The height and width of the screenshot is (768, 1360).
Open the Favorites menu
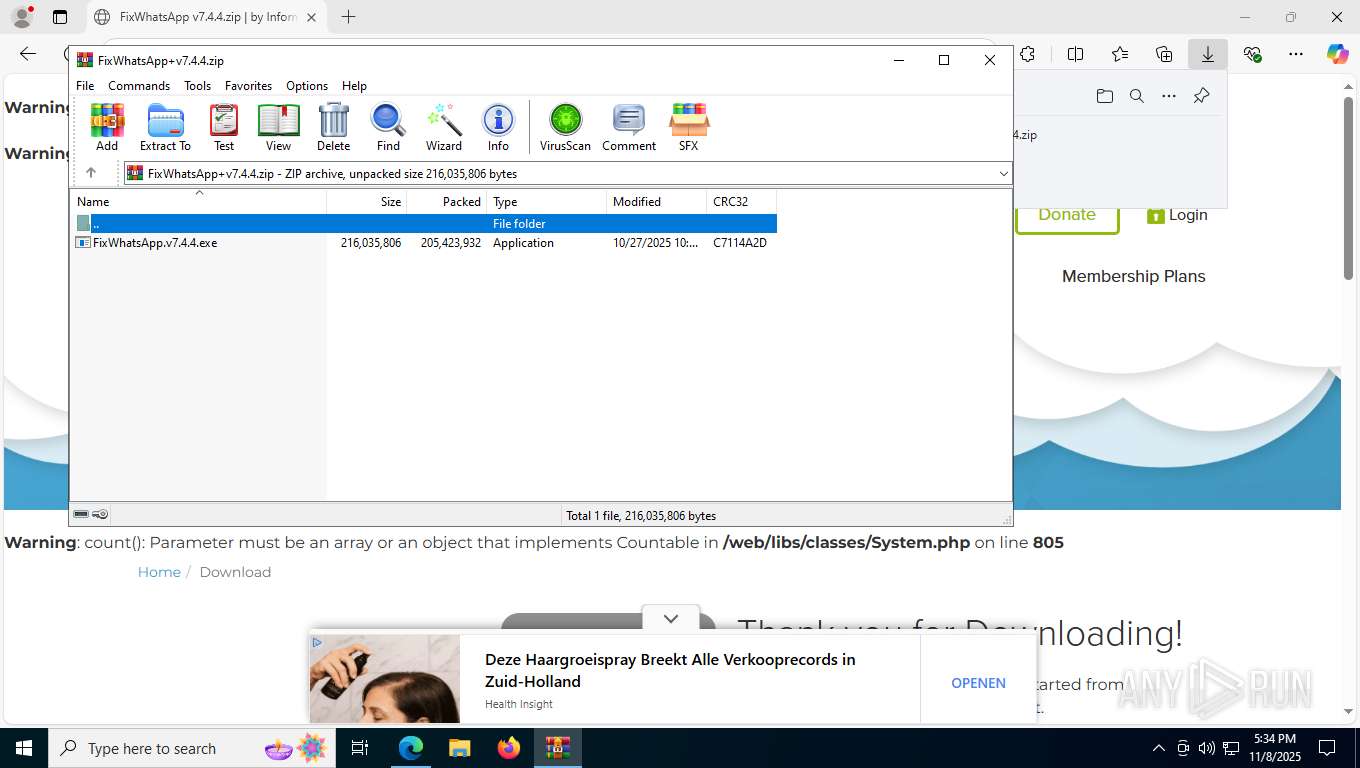(248, 86)
